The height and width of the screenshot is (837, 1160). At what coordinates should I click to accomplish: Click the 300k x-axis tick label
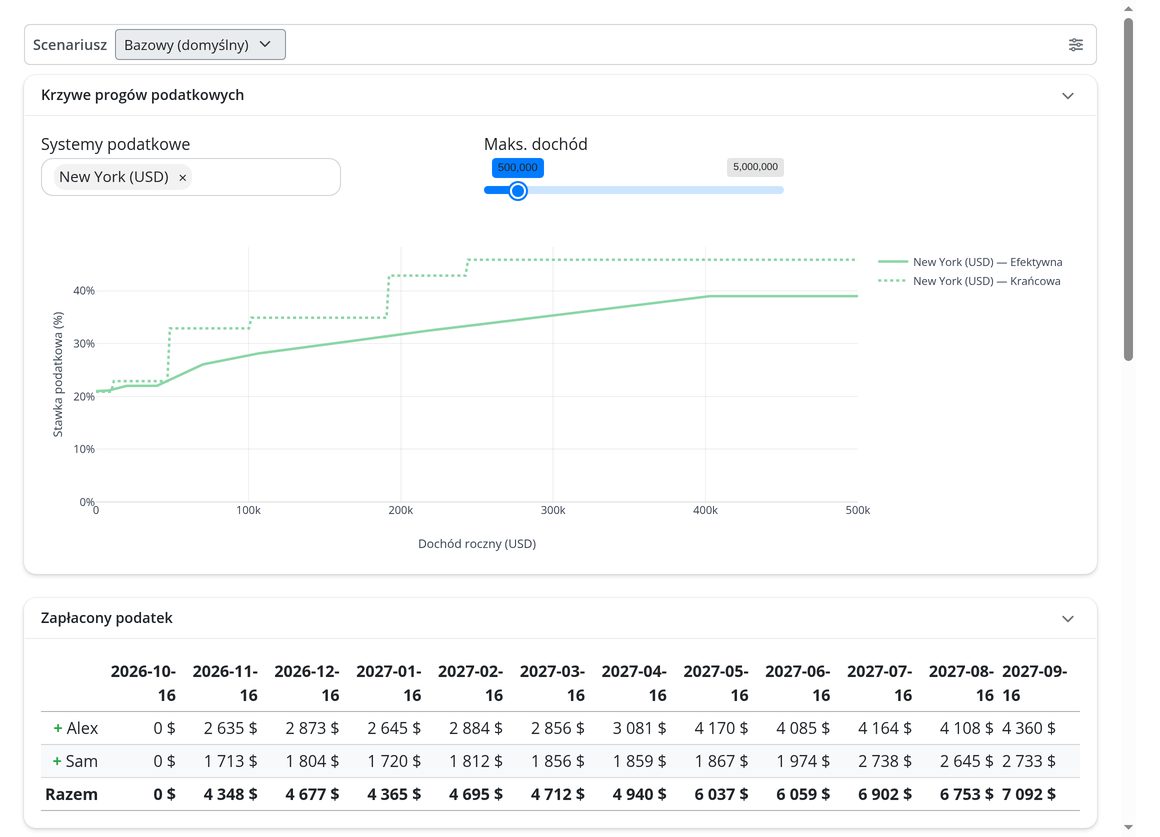(553, 511)
